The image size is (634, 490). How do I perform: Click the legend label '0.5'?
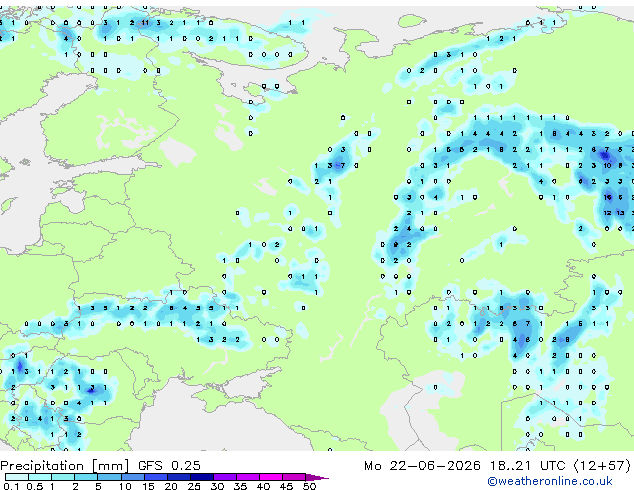[x=34, y=486]
